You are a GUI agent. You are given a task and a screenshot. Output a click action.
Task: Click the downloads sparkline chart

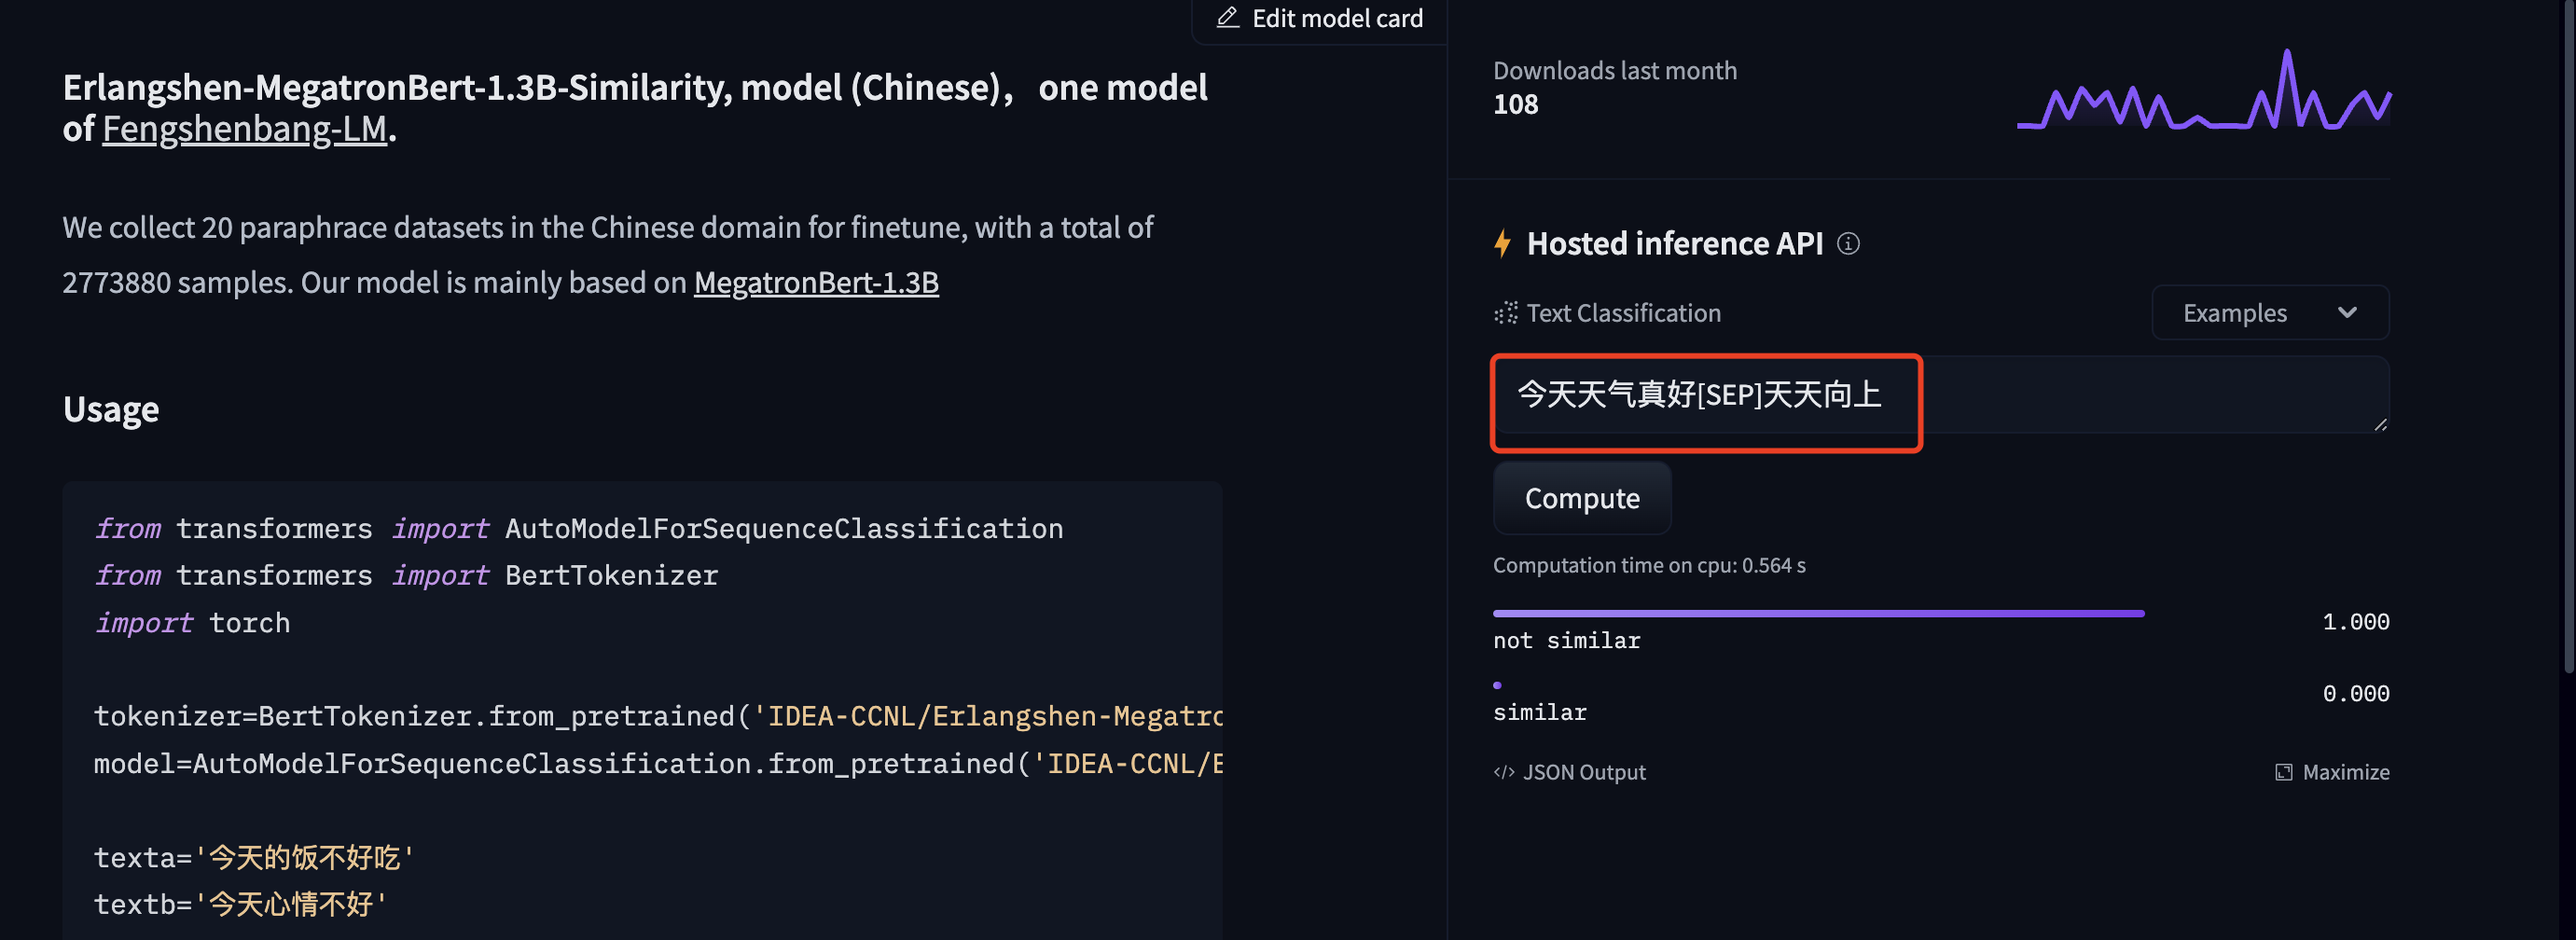(2200, 100)
